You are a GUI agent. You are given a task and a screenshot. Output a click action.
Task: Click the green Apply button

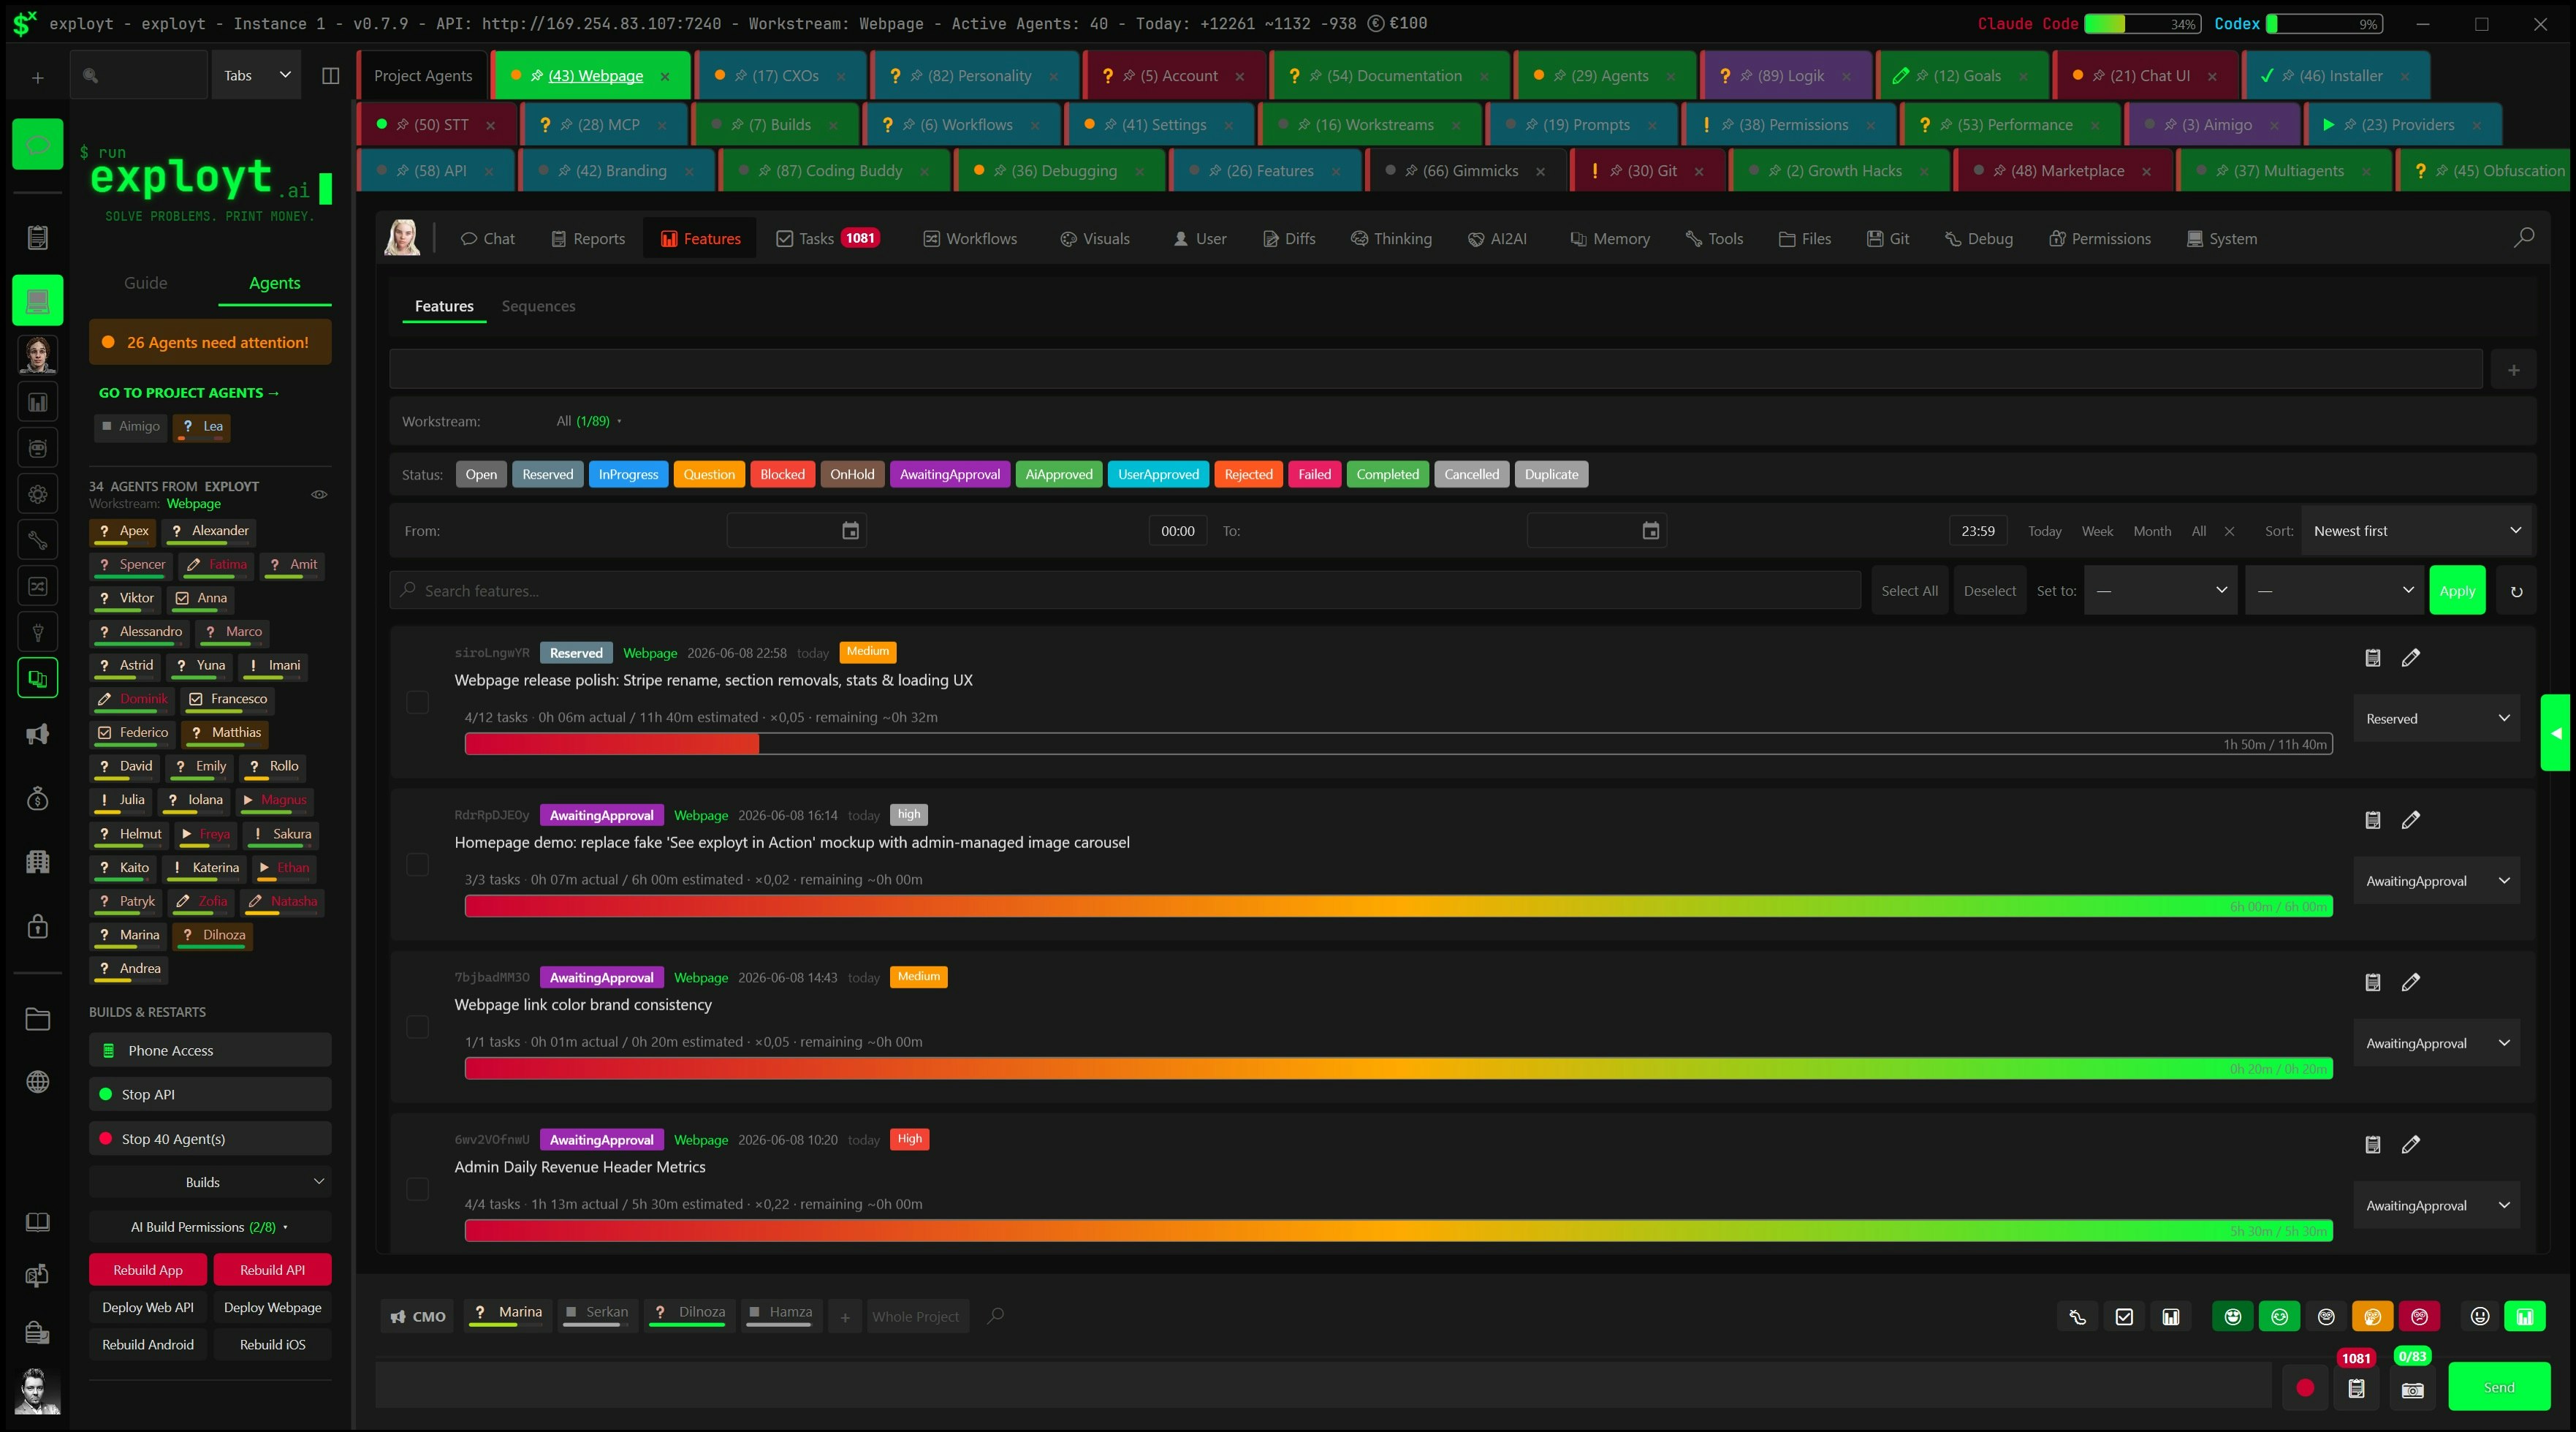click(2457, 591)
